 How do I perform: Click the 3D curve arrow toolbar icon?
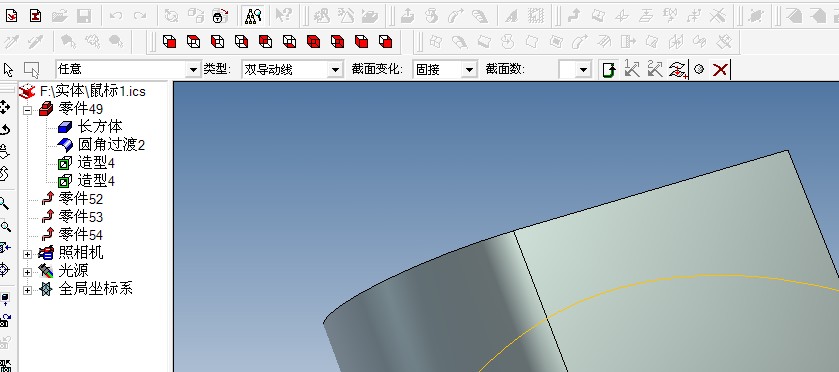(574, 17)
